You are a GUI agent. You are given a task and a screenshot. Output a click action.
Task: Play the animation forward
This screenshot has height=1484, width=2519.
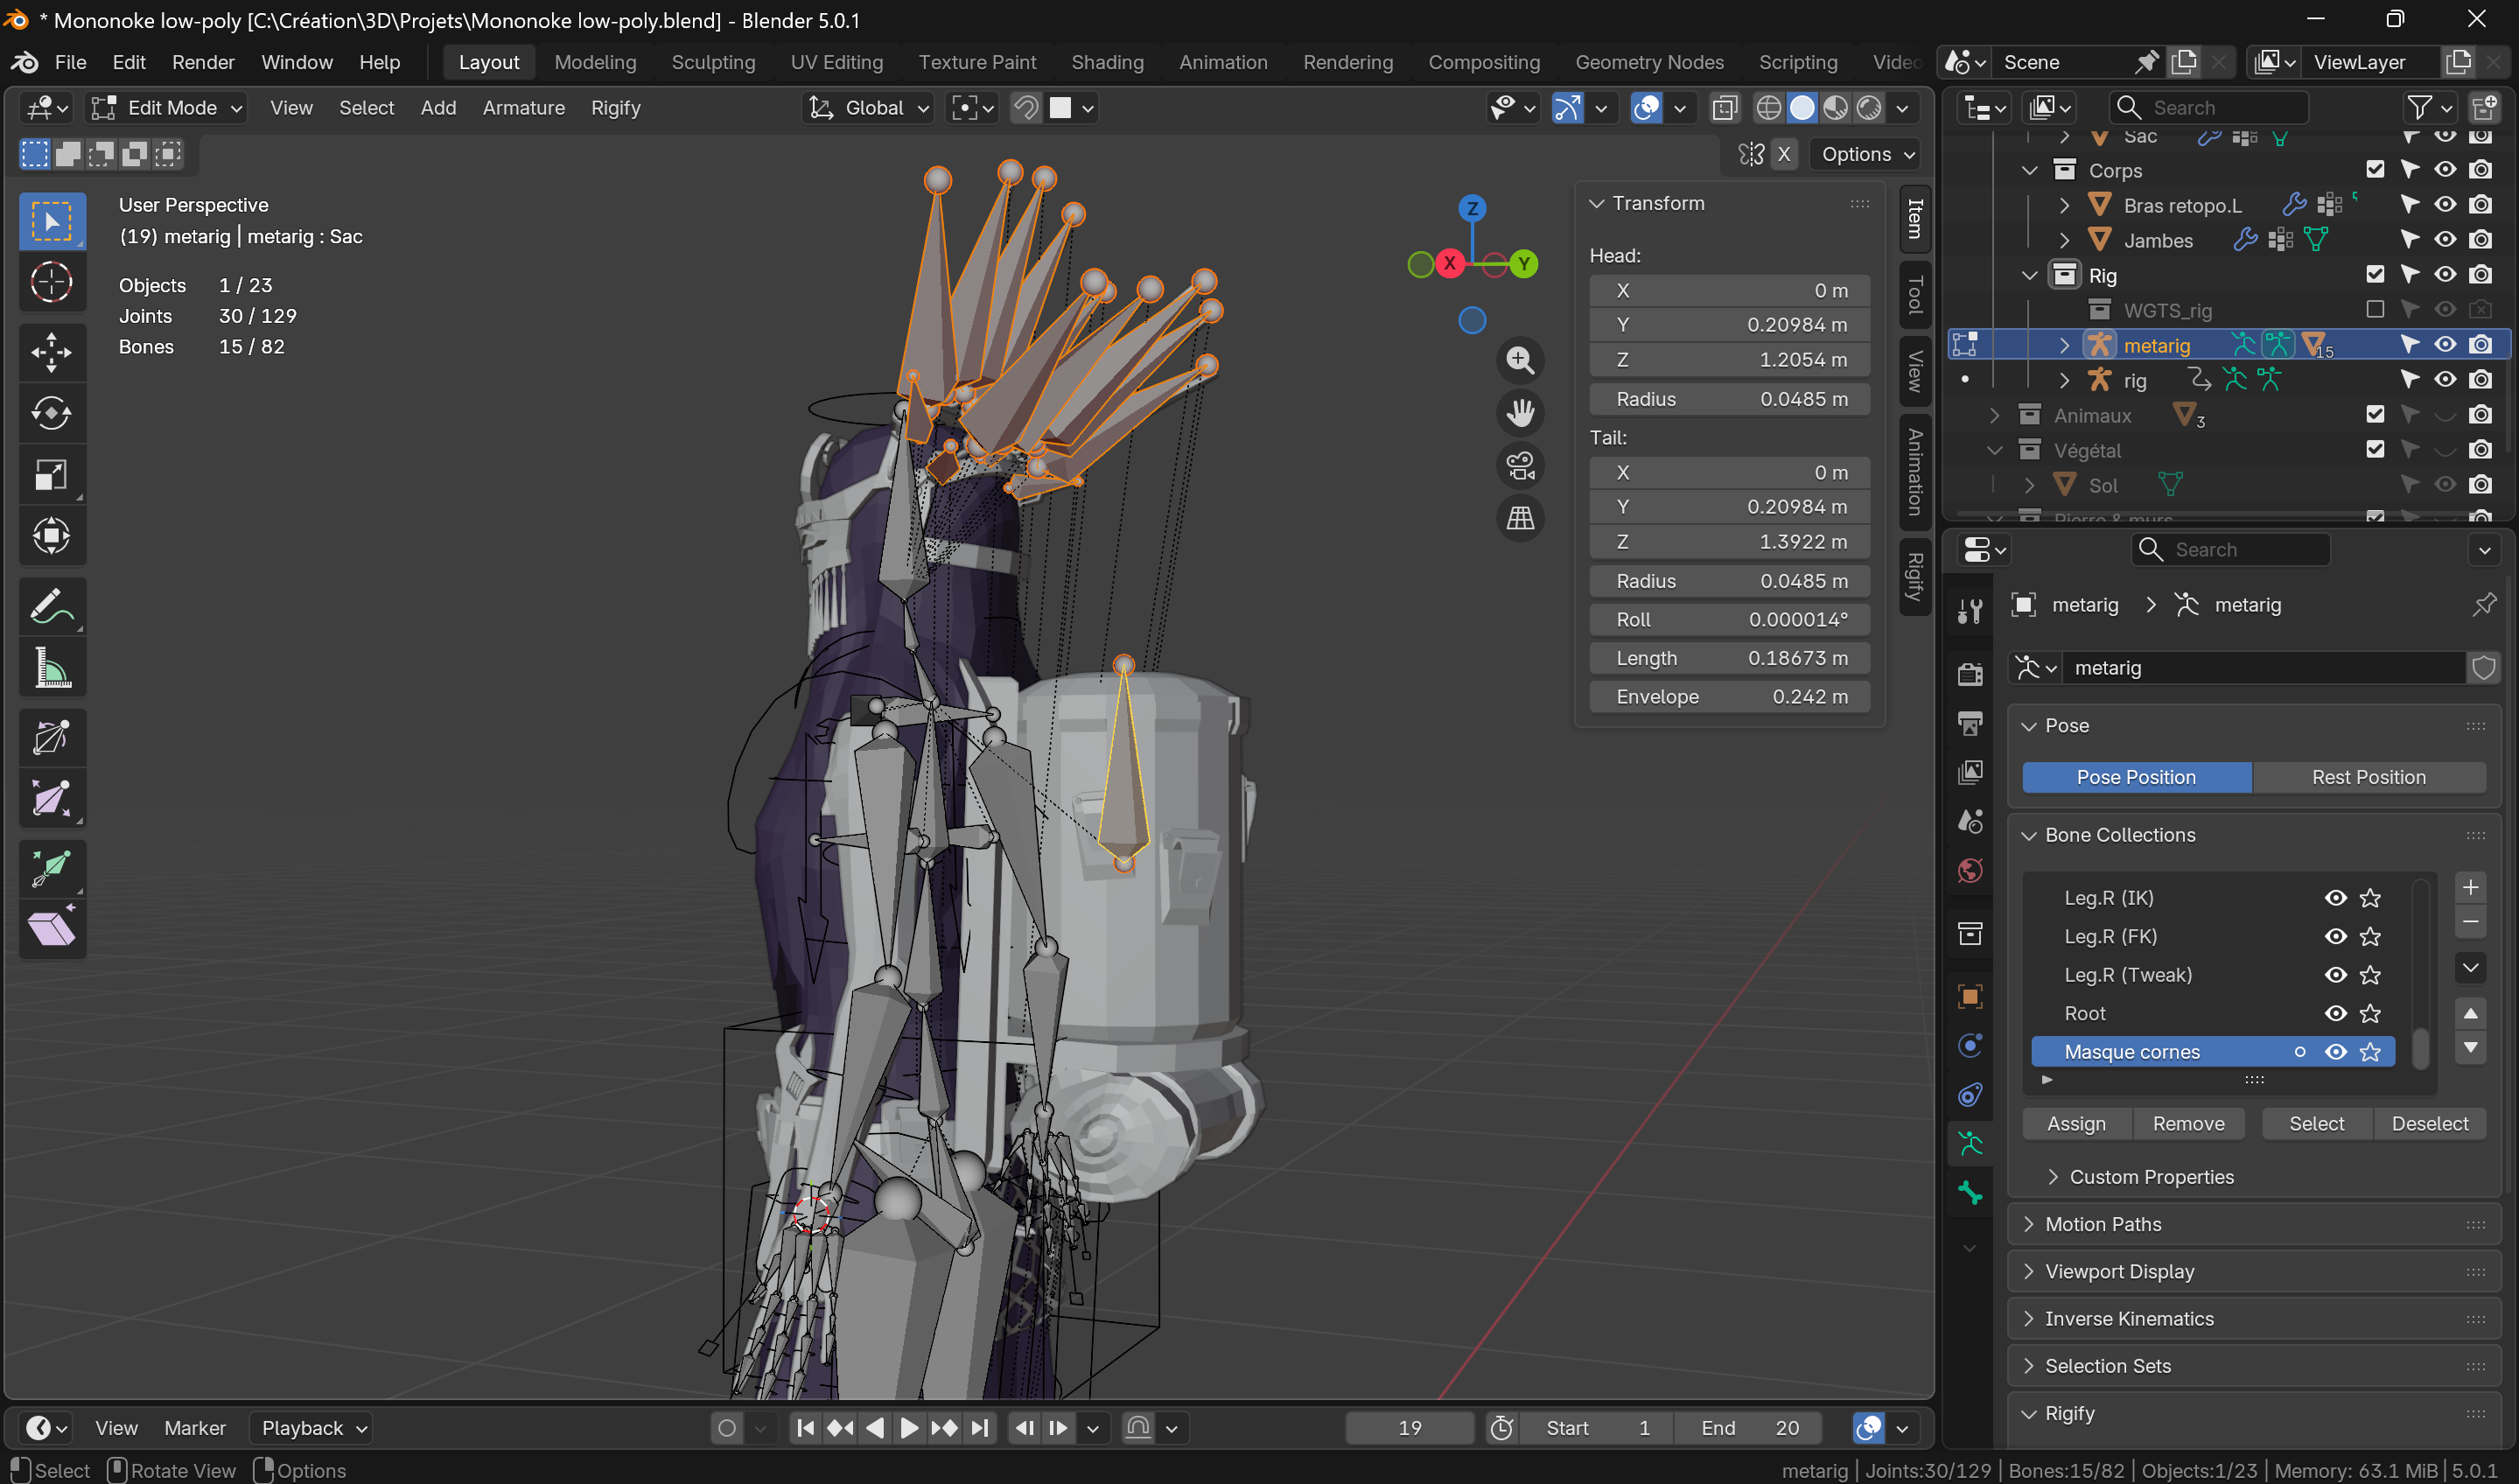pyautogui.click(x=909, y=1428)
